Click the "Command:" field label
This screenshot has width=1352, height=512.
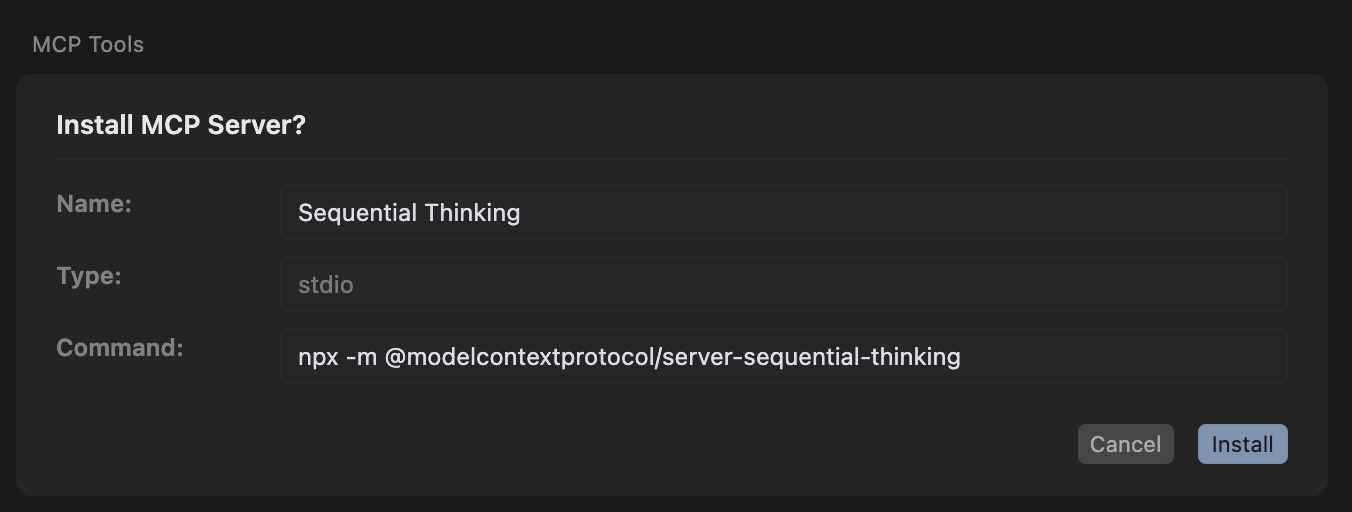tap(120, 348)
